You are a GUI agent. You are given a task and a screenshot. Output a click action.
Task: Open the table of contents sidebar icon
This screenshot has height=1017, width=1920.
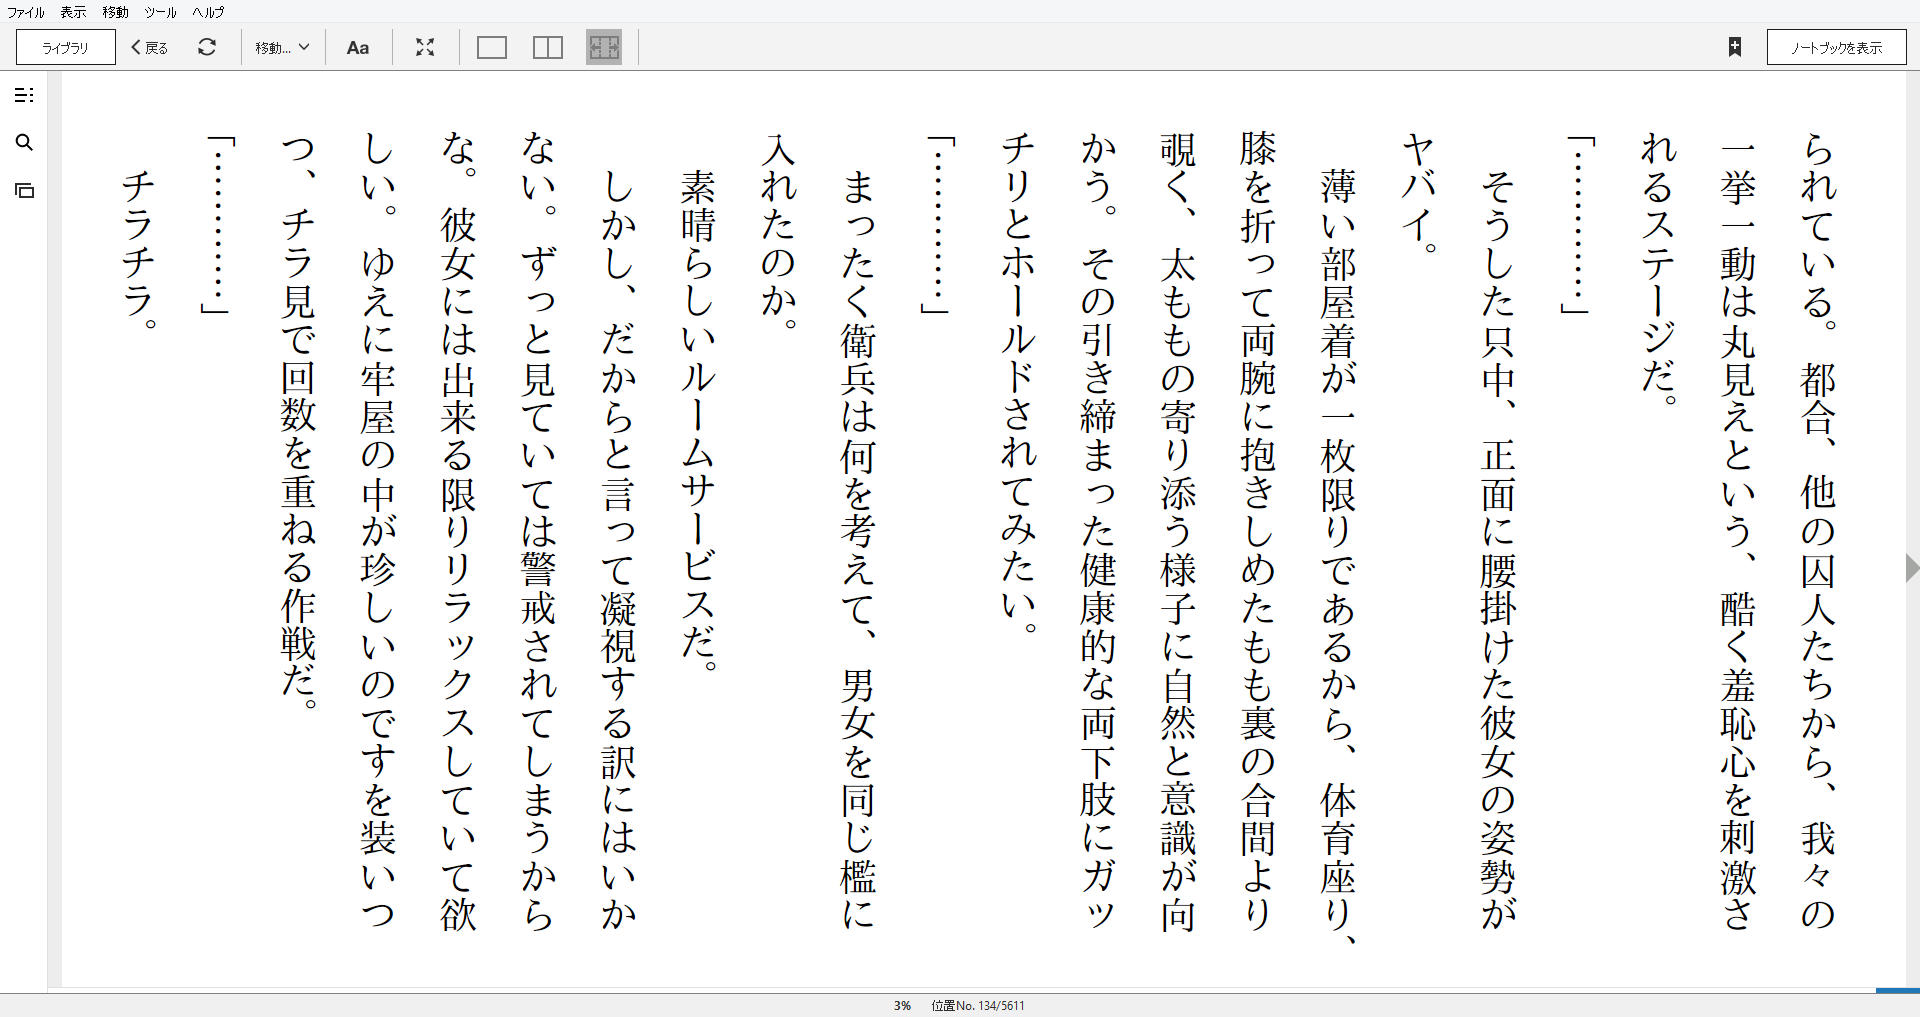pos(24,95)
